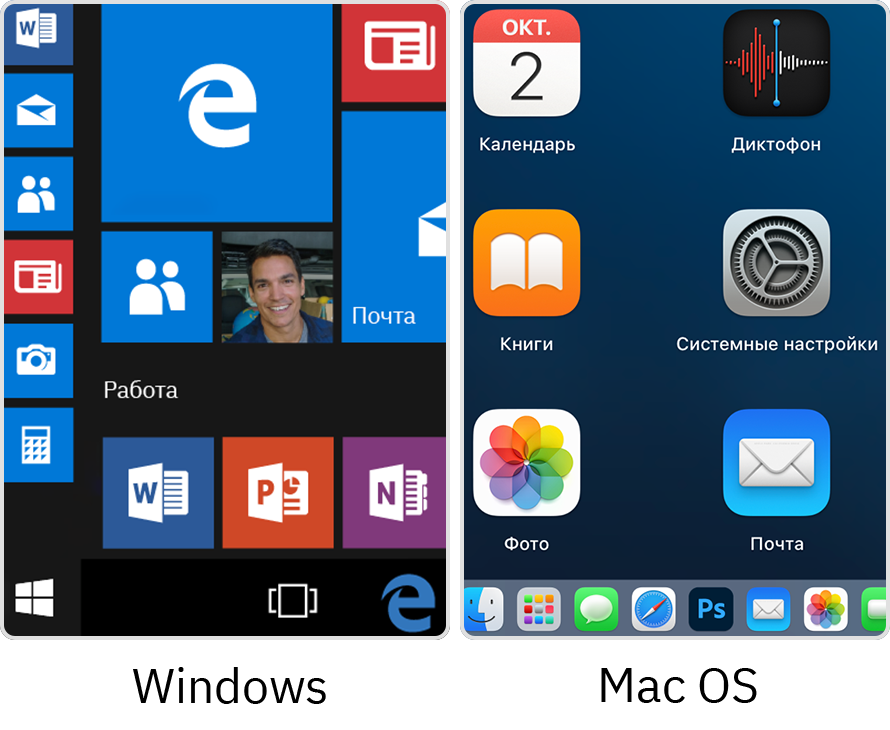Open Task View from the Windows taskbar

[292, 600]
